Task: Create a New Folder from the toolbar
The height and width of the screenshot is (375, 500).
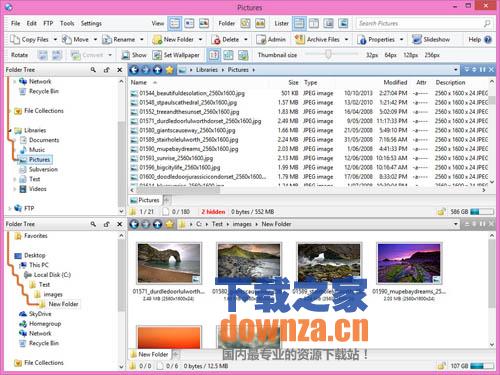Action: tap(173, 40)
